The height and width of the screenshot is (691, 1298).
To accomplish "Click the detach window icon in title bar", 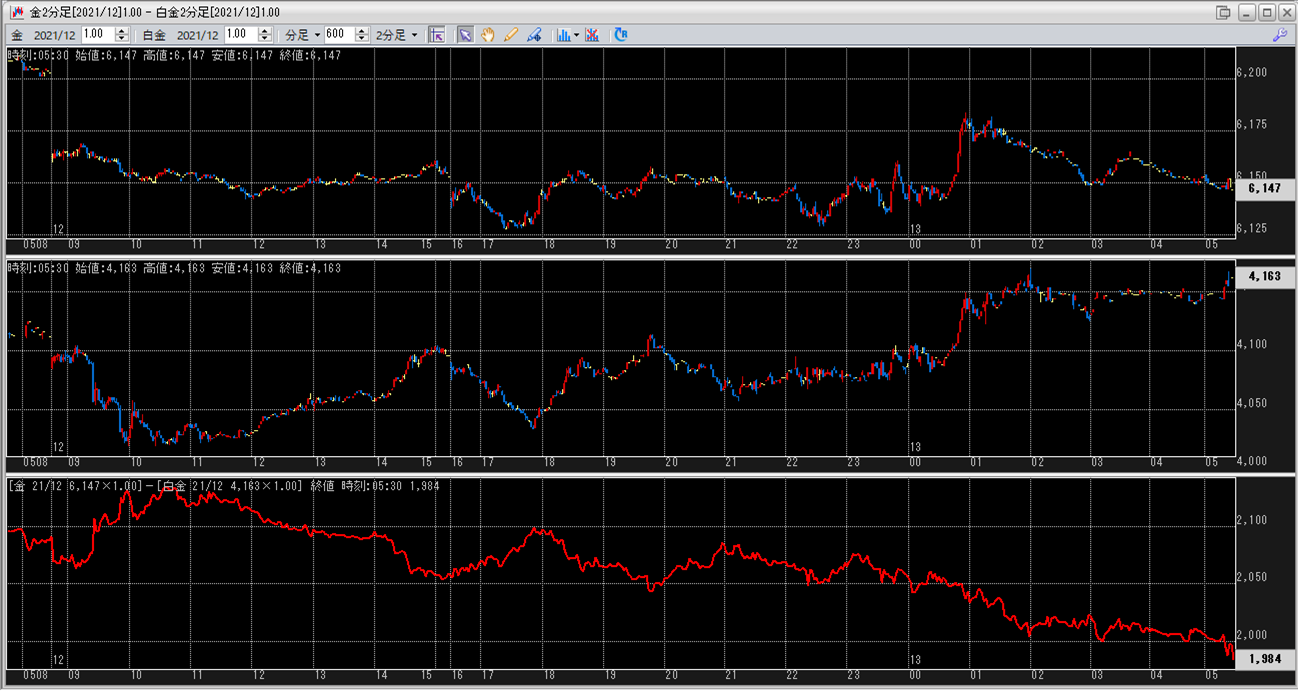I will click(1222, 12).
